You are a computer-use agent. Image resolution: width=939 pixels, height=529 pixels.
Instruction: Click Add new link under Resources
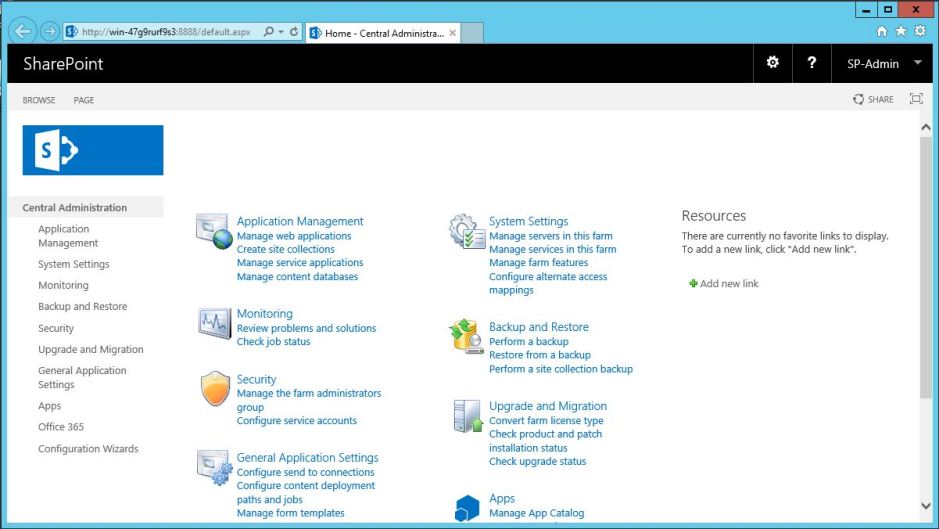pyautogui.click(x=728, y=284)
